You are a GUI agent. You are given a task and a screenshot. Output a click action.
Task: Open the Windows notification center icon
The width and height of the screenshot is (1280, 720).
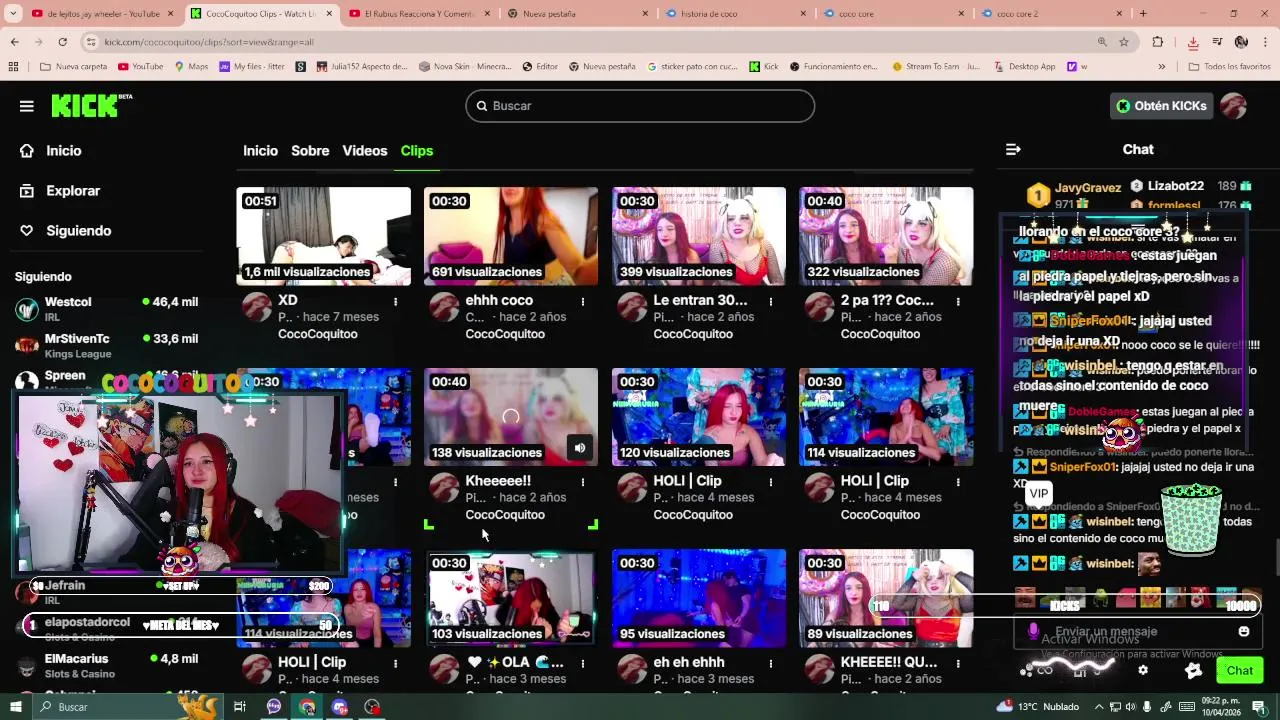[1258, 707]
